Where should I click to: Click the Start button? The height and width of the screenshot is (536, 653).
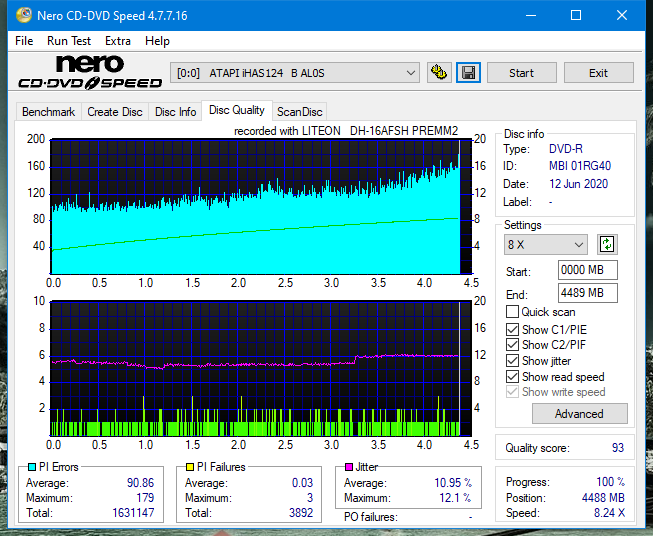[x=521, y=73]
